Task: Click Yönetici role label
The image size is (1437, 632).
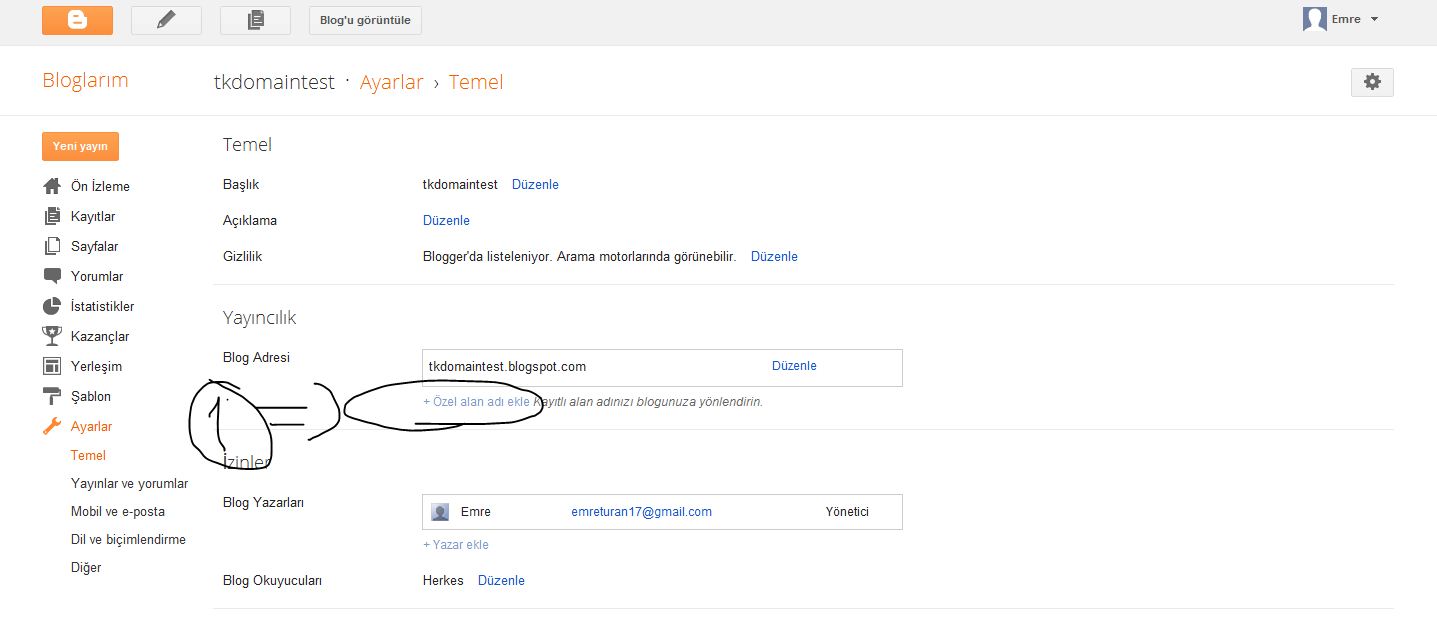Action: click(x=847, y=511)
